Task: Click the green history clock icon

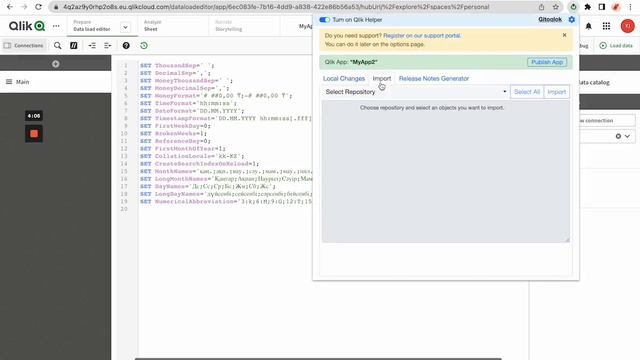Action: click(x=144, y=46)
